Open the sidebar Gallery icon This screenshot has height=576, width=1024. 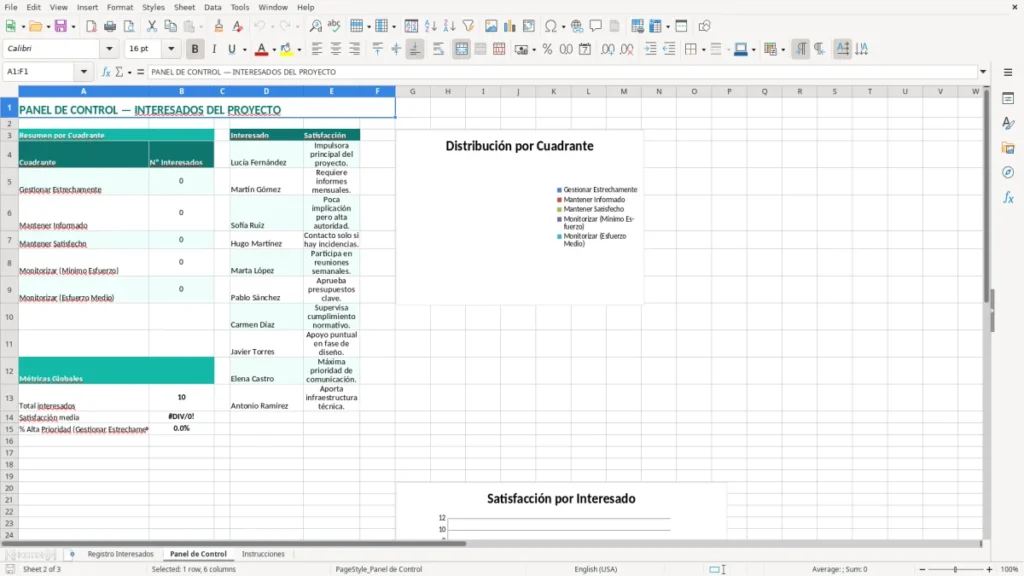point(1008,148)
